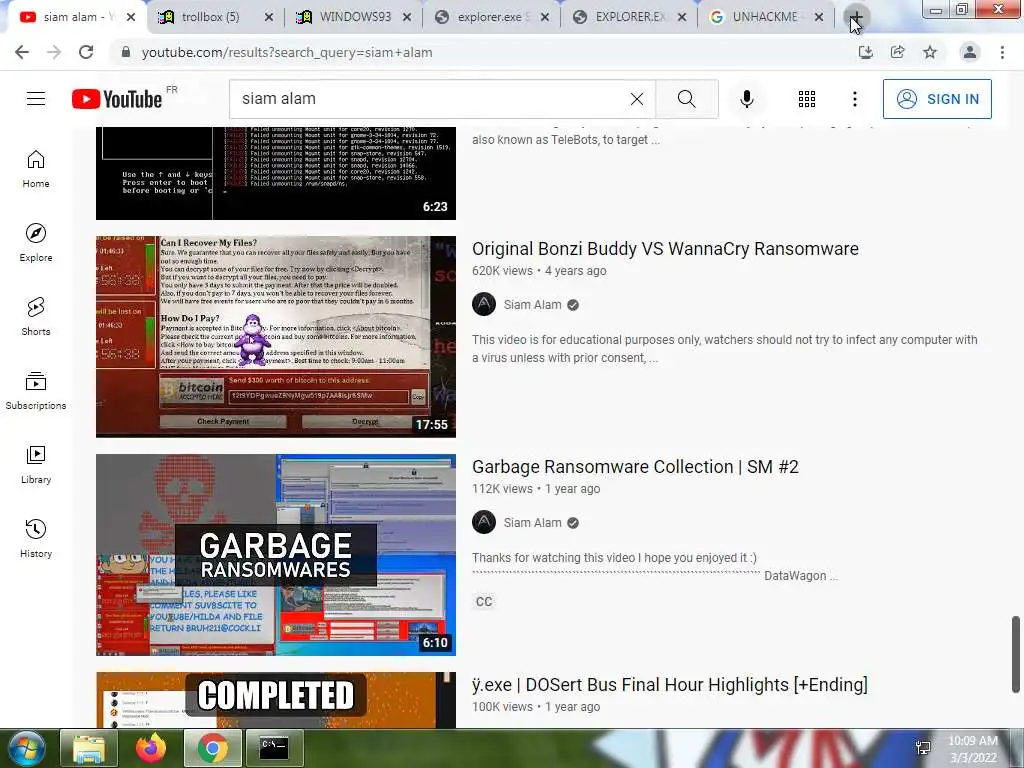The image size is (1024, 768).
Task: Open Siam Alam channel under Garbage Ransomware video
Action: (532, 522)
